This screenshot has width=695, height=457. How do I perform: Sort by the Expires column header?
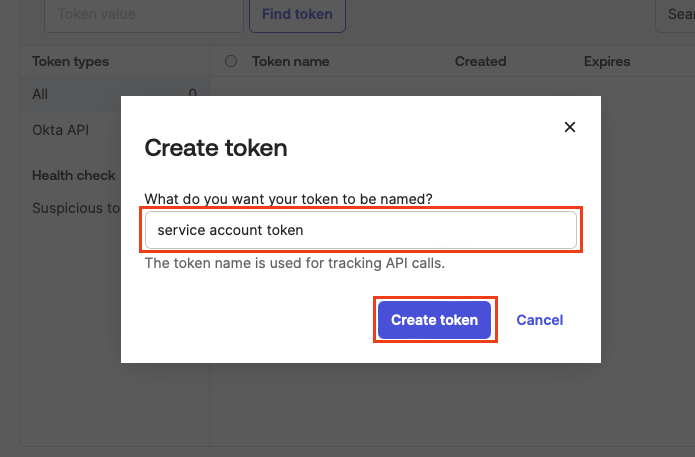pos(607,61)
